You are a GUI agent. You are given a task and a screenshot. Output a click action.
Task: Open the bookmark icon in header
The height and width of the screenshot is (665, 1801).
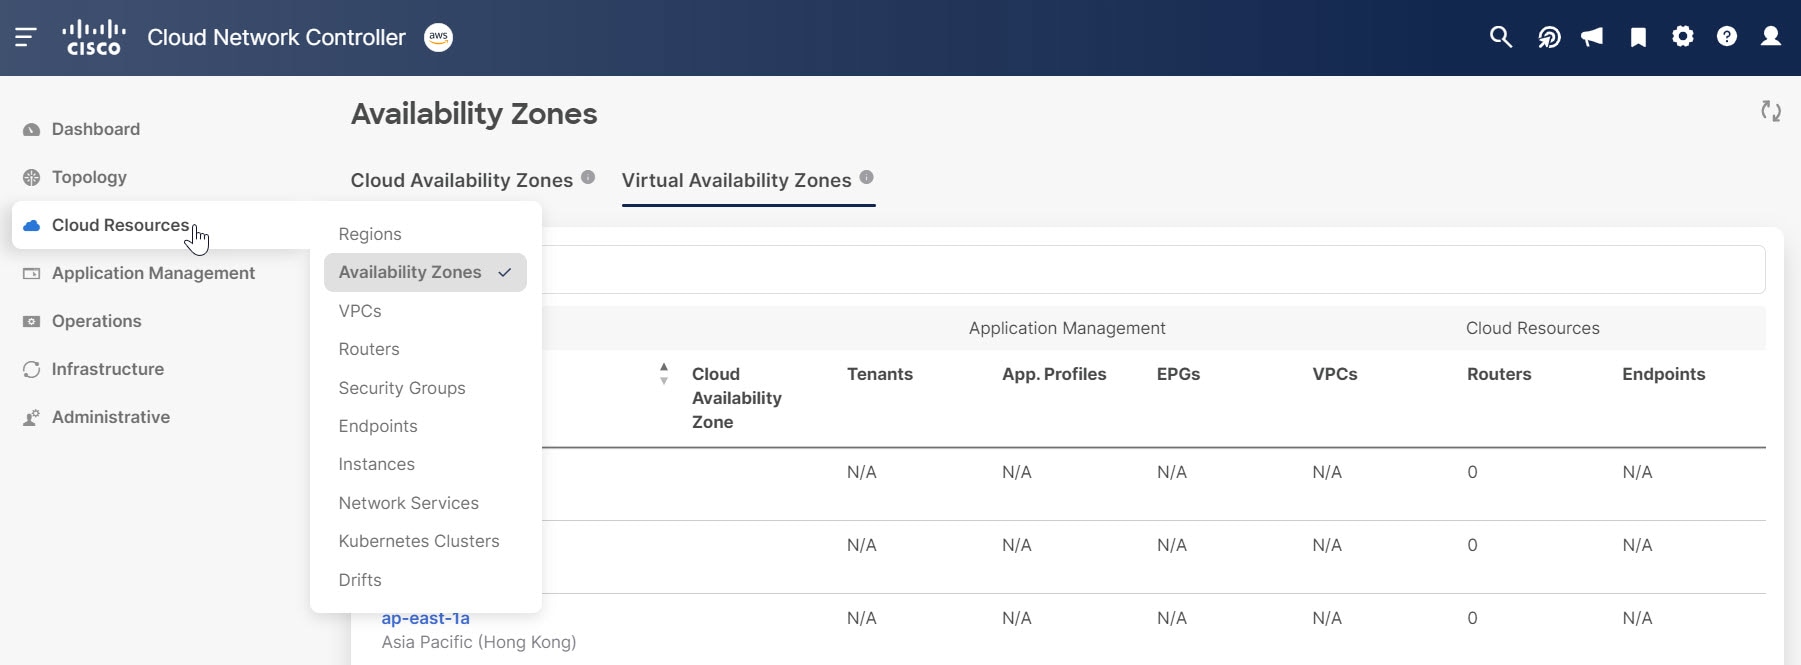[1638, 38]
